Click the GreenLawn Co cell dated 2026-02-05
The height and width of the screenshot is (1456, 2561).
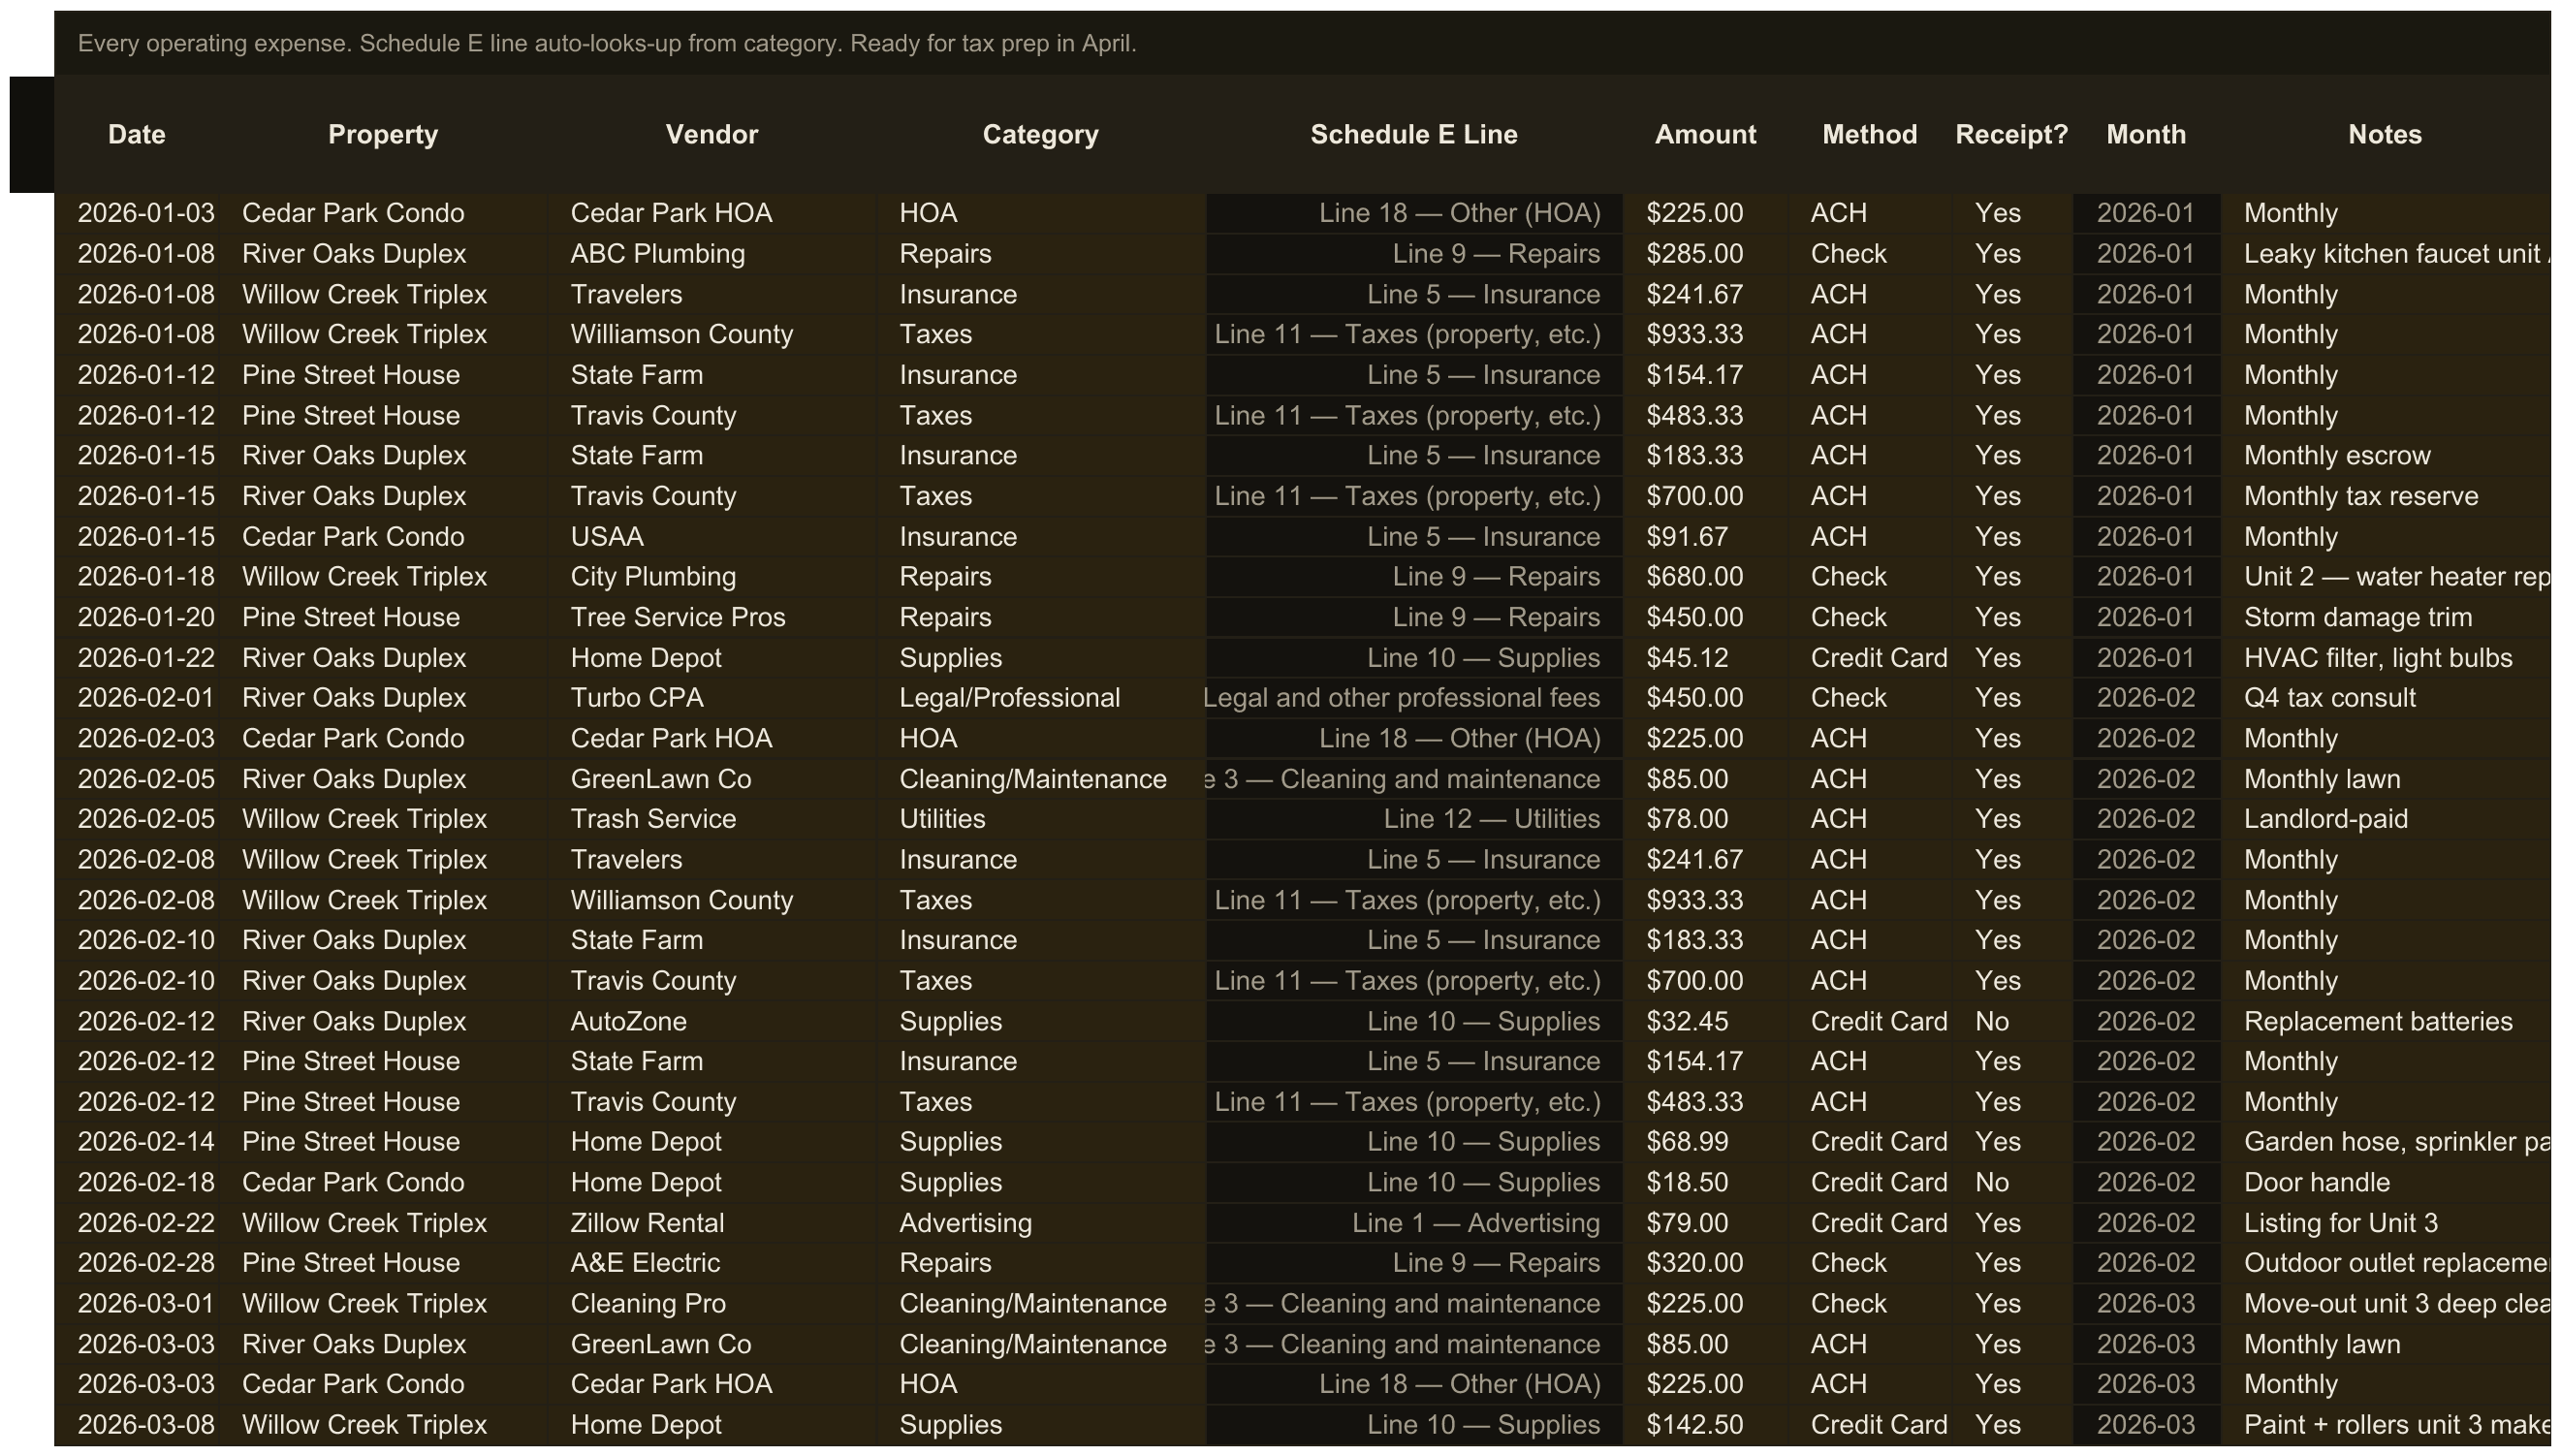[712, 779]
